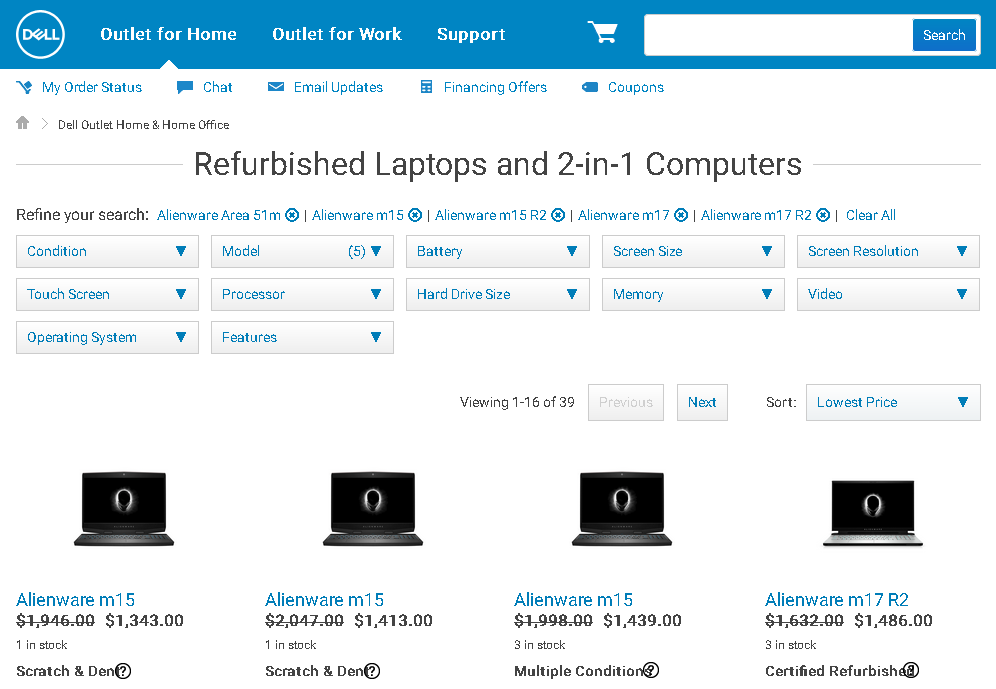Image resolution: width=996 pixels, height=689 pixels.
Task: Expand the Processor filter dropdown
Action: click(302, 295)
